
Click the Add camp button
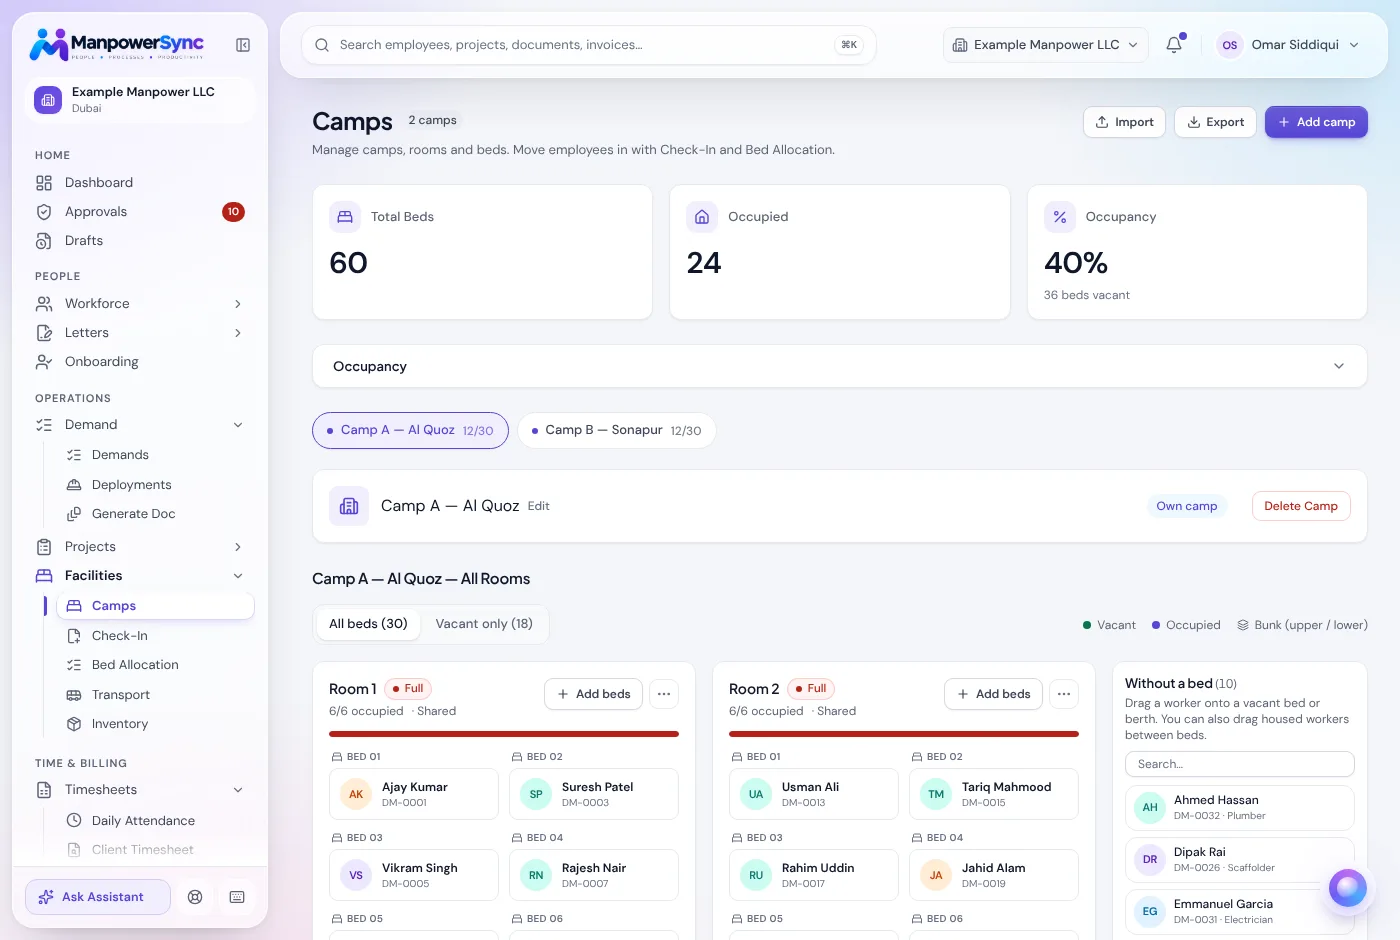point(1316,122)
